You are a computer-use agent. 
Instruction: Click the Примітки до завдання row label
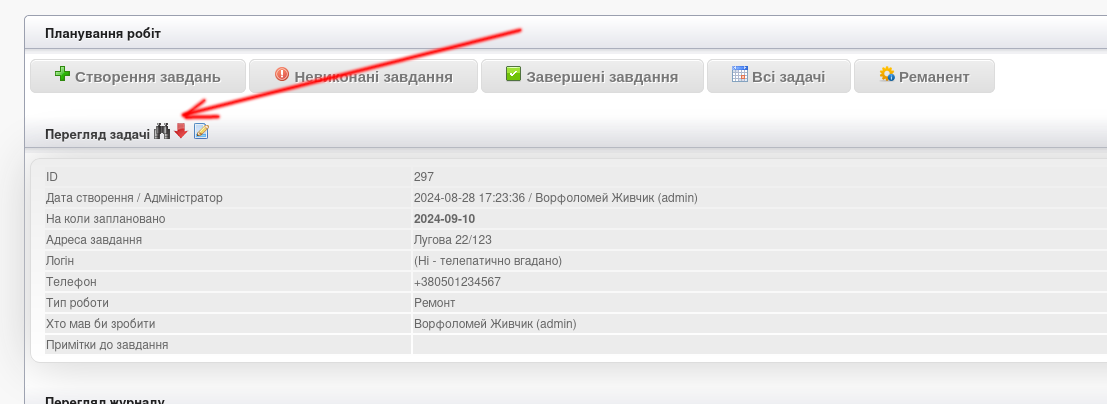(107, 345)
